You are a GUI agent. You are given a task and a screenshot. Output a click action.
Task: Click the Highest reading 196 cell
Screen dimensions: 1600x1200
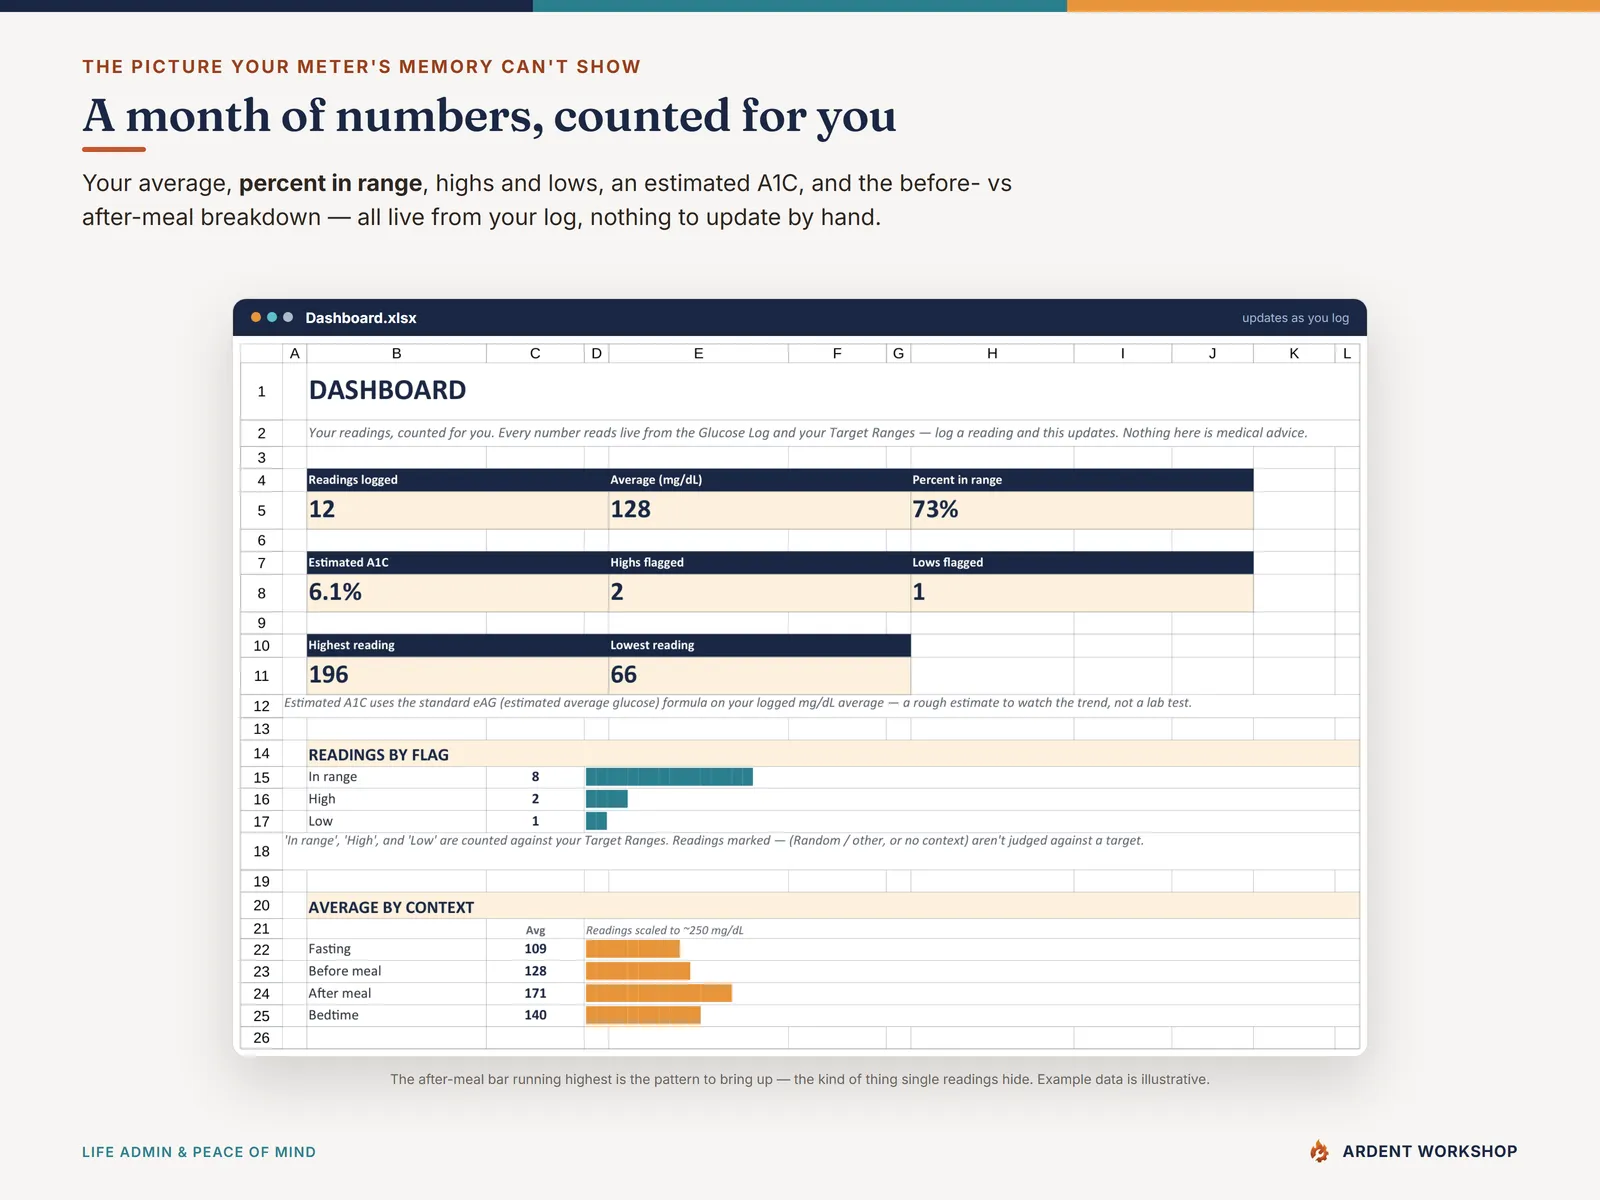457,675
